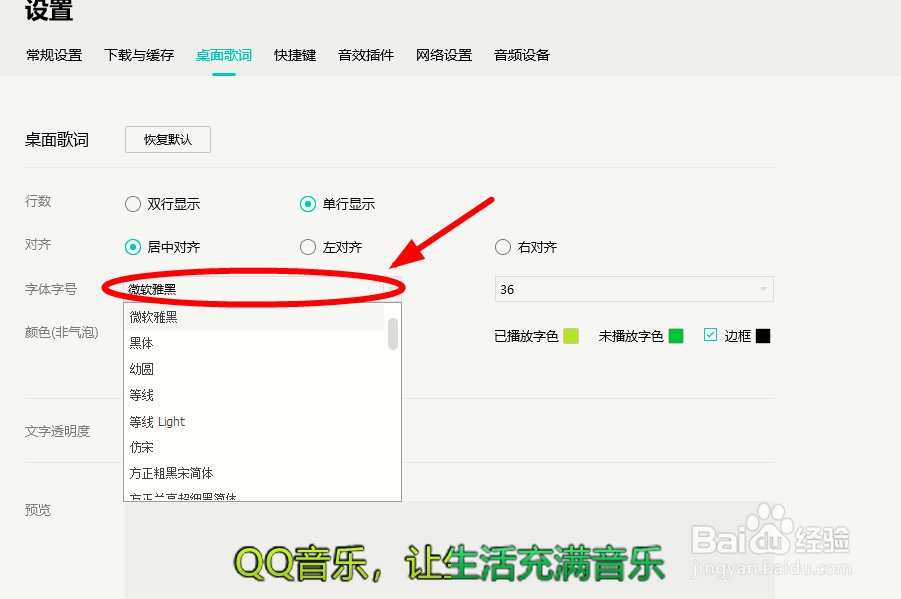Viewport: 901px width, 599px height.
Task: Pick 黑体 from font list
Action: point(255,343)
